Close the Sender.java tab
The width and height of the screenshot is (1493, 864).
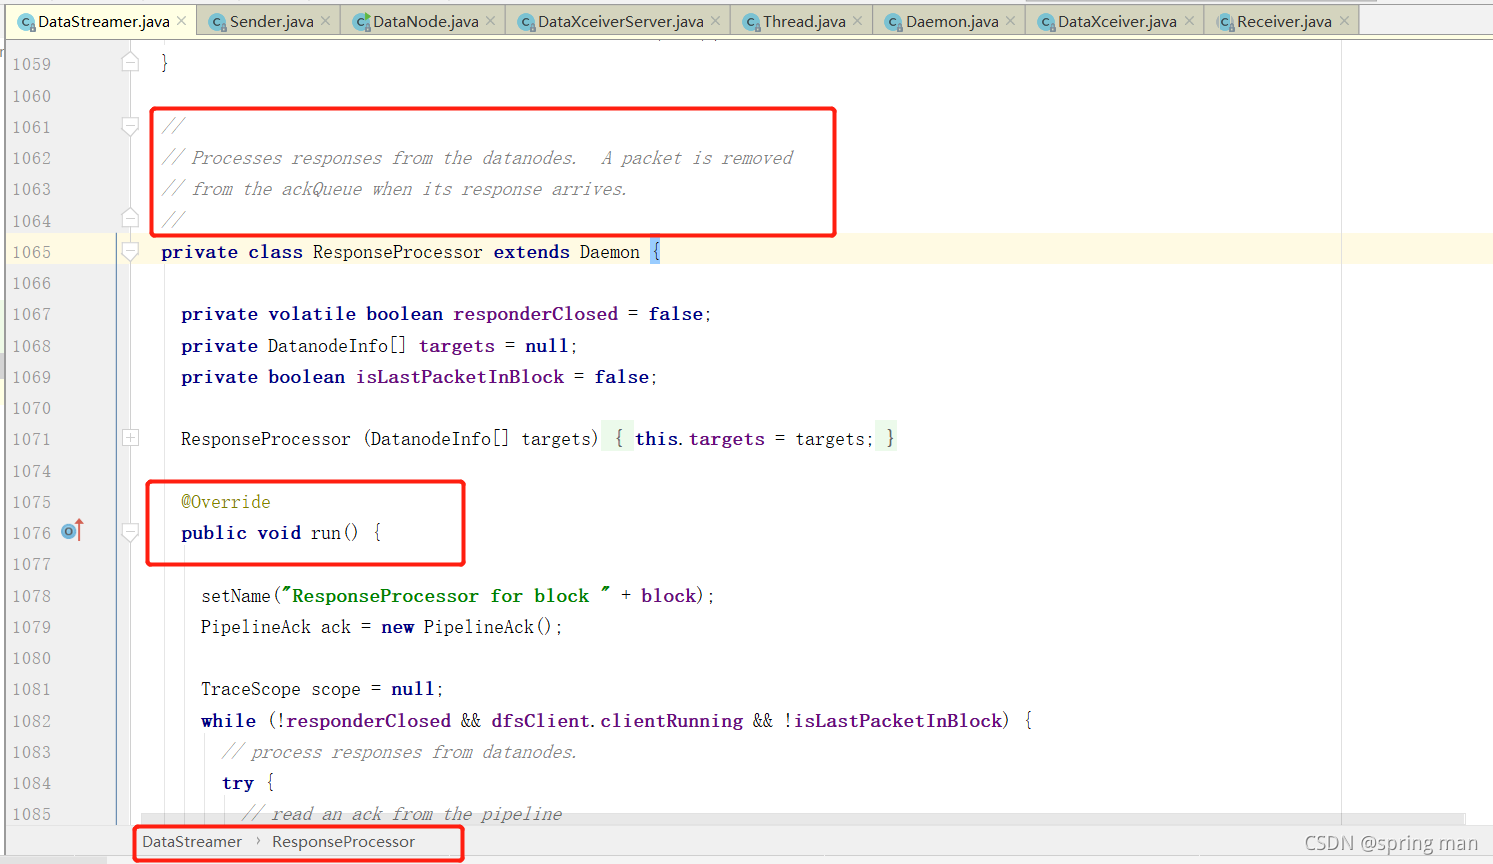pos(326,21)
